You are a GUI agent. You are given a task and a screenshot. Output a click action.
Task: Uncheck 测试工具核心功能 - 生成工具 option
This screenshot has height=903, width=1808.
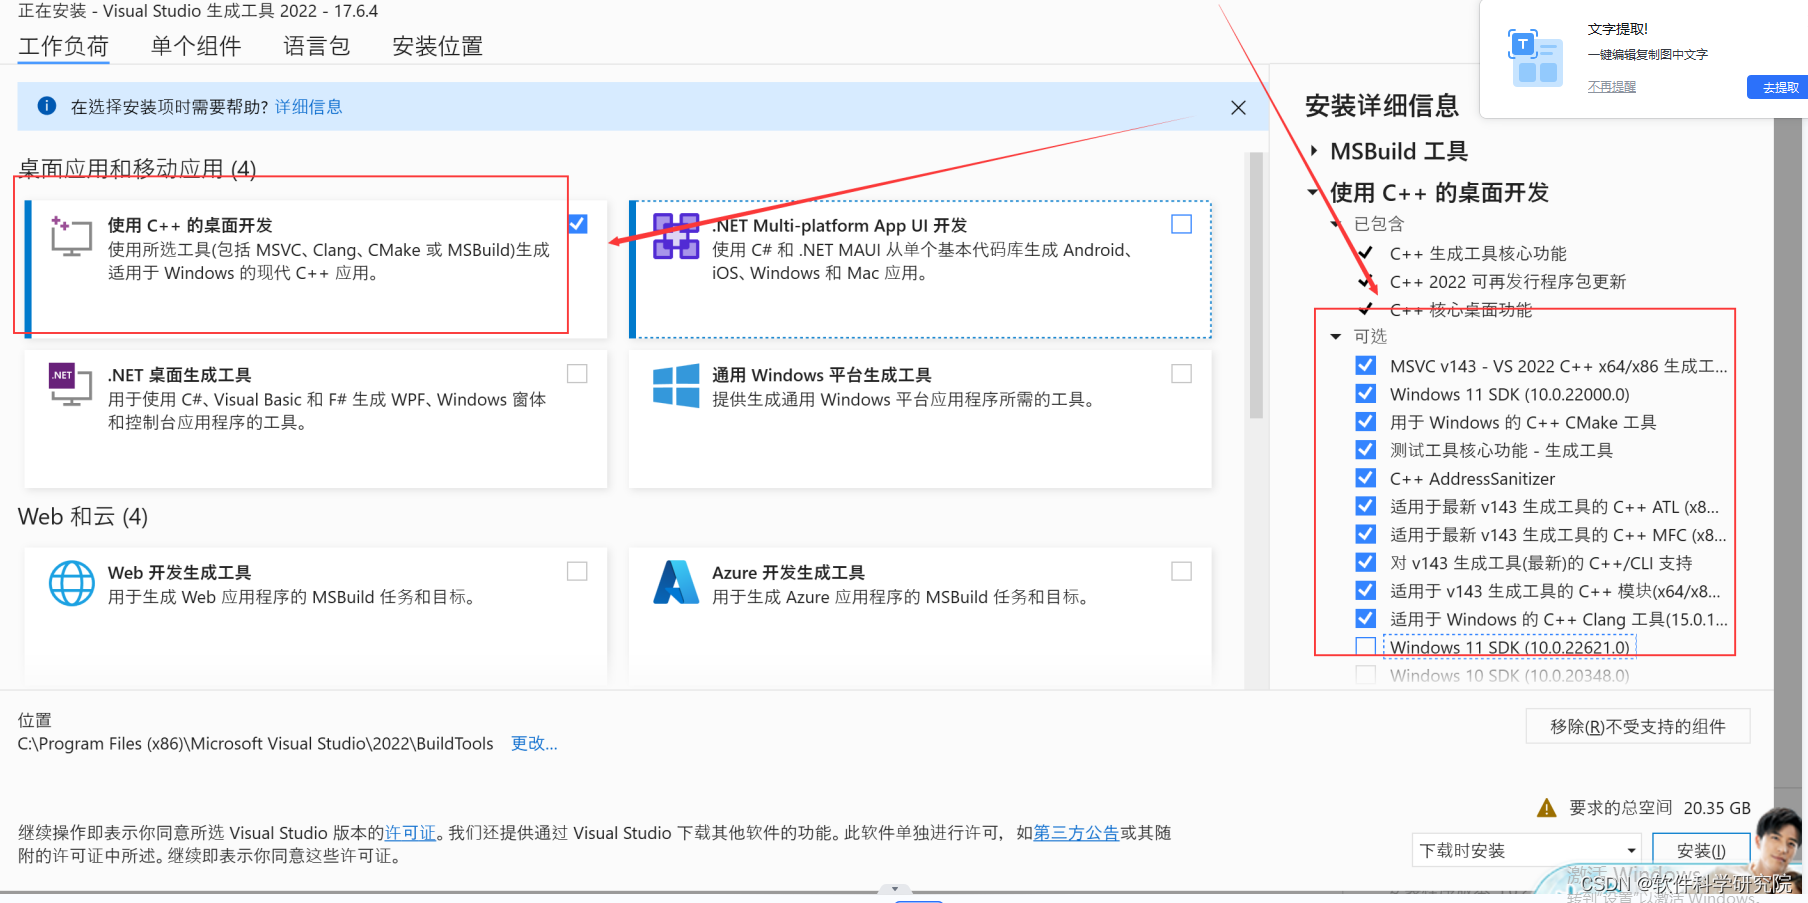tap(1365, 450)
